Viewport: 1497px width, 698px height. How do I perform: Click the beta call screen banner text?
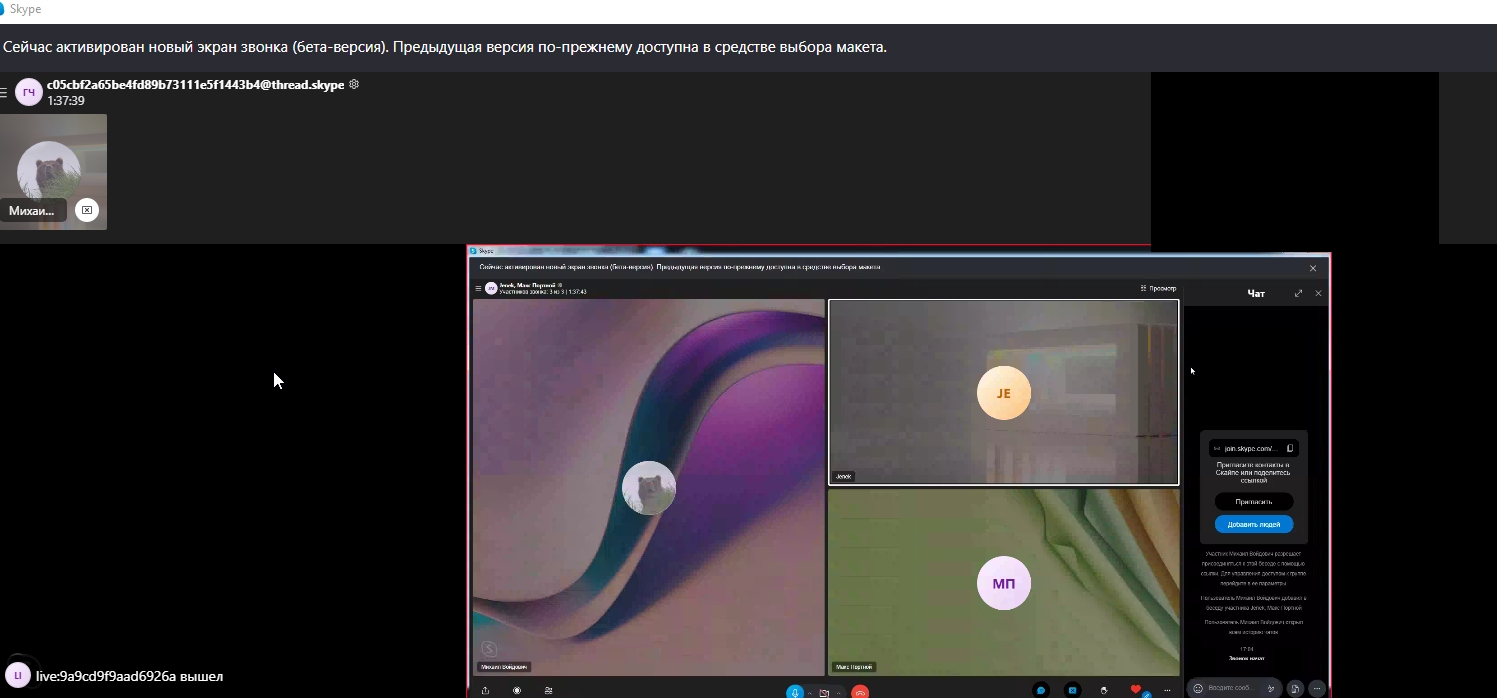[x=444, y=47]
